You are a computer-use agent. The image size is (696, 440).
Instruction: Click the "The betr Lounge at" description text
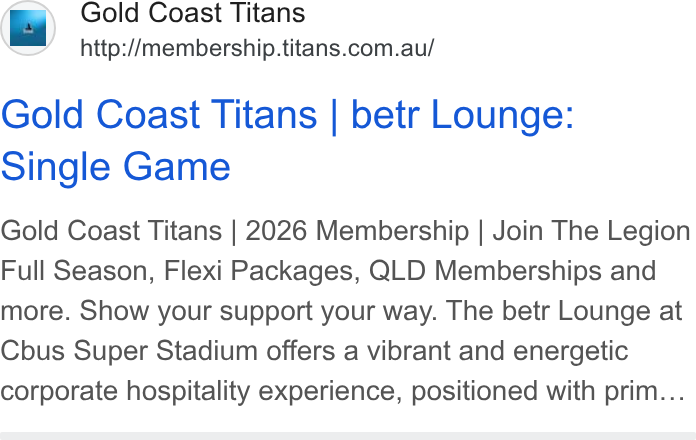tap(564, 310)
